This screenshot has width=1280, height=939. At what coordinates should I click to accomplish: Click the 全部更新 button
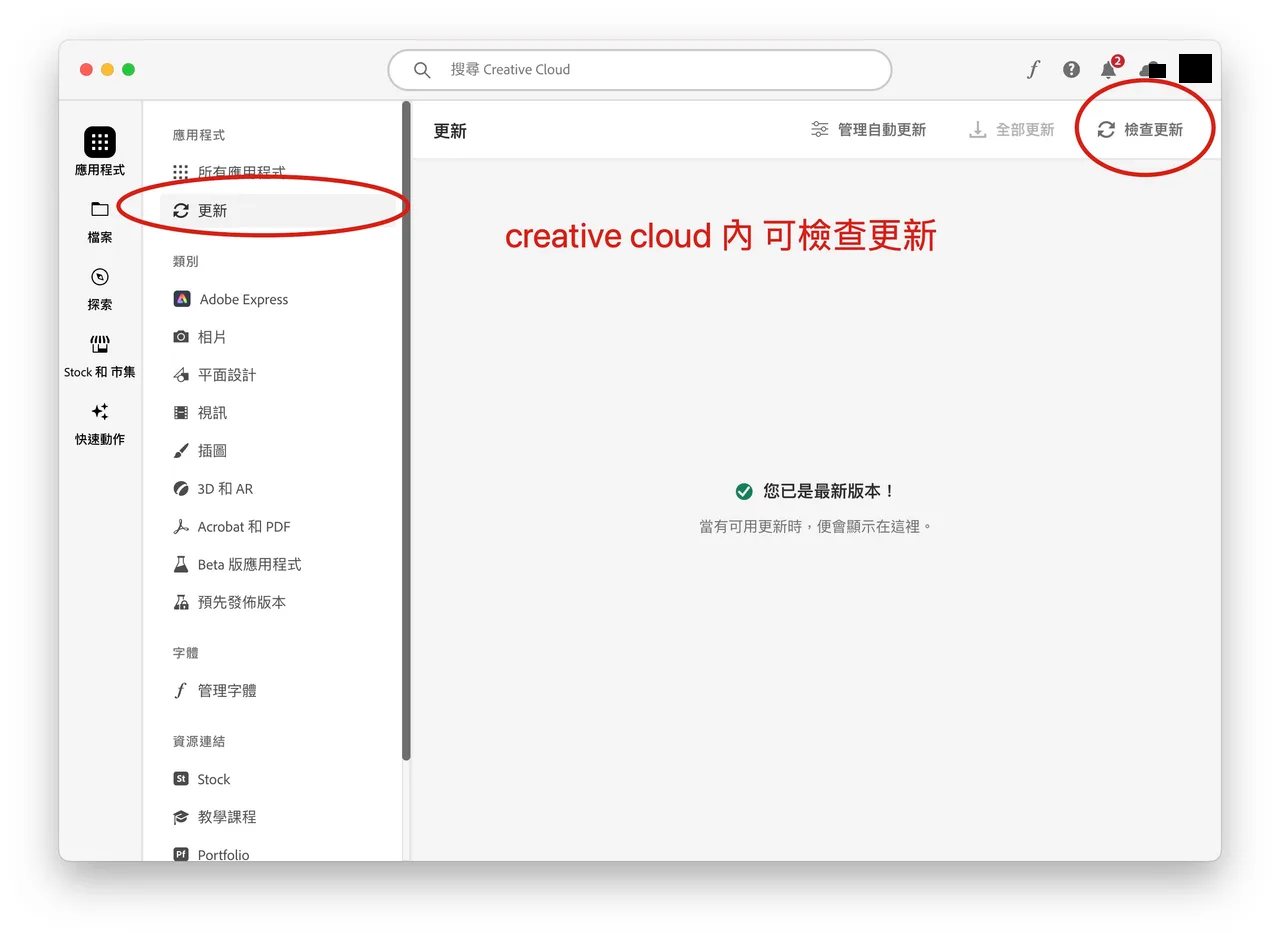(x=1011, y=130)
